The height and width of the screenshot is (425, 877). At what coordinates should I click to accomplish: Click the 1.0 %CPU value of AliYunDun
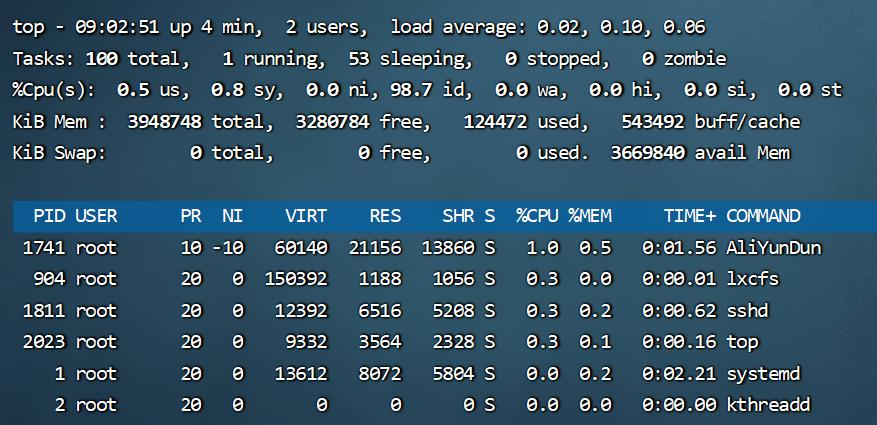click(x=543, y=248)
